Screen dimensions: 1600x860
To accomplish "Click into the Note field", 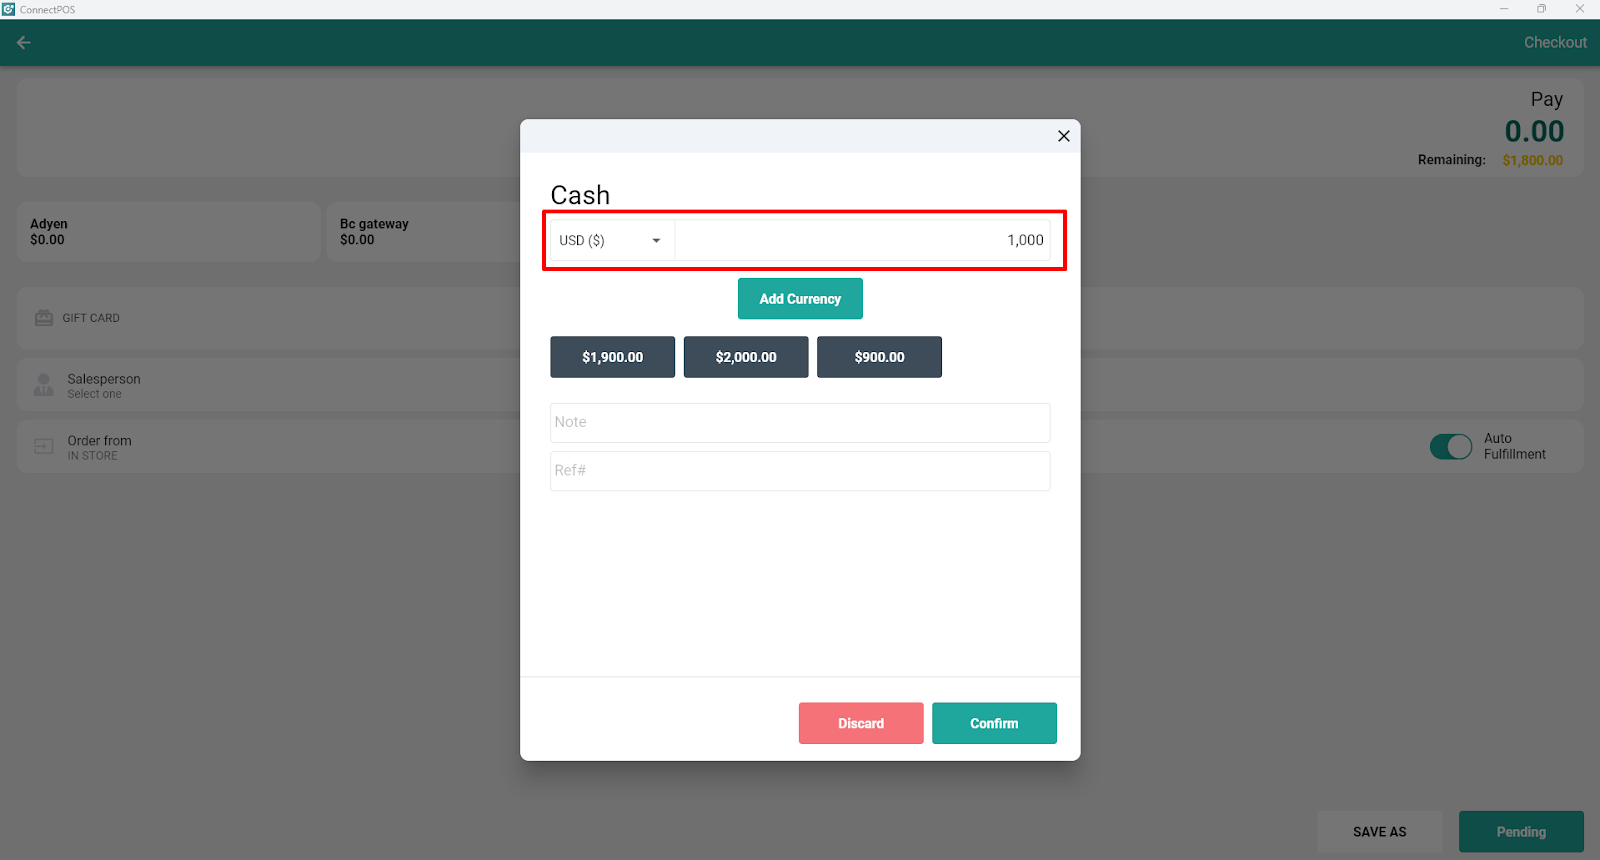I will (800, 423).
